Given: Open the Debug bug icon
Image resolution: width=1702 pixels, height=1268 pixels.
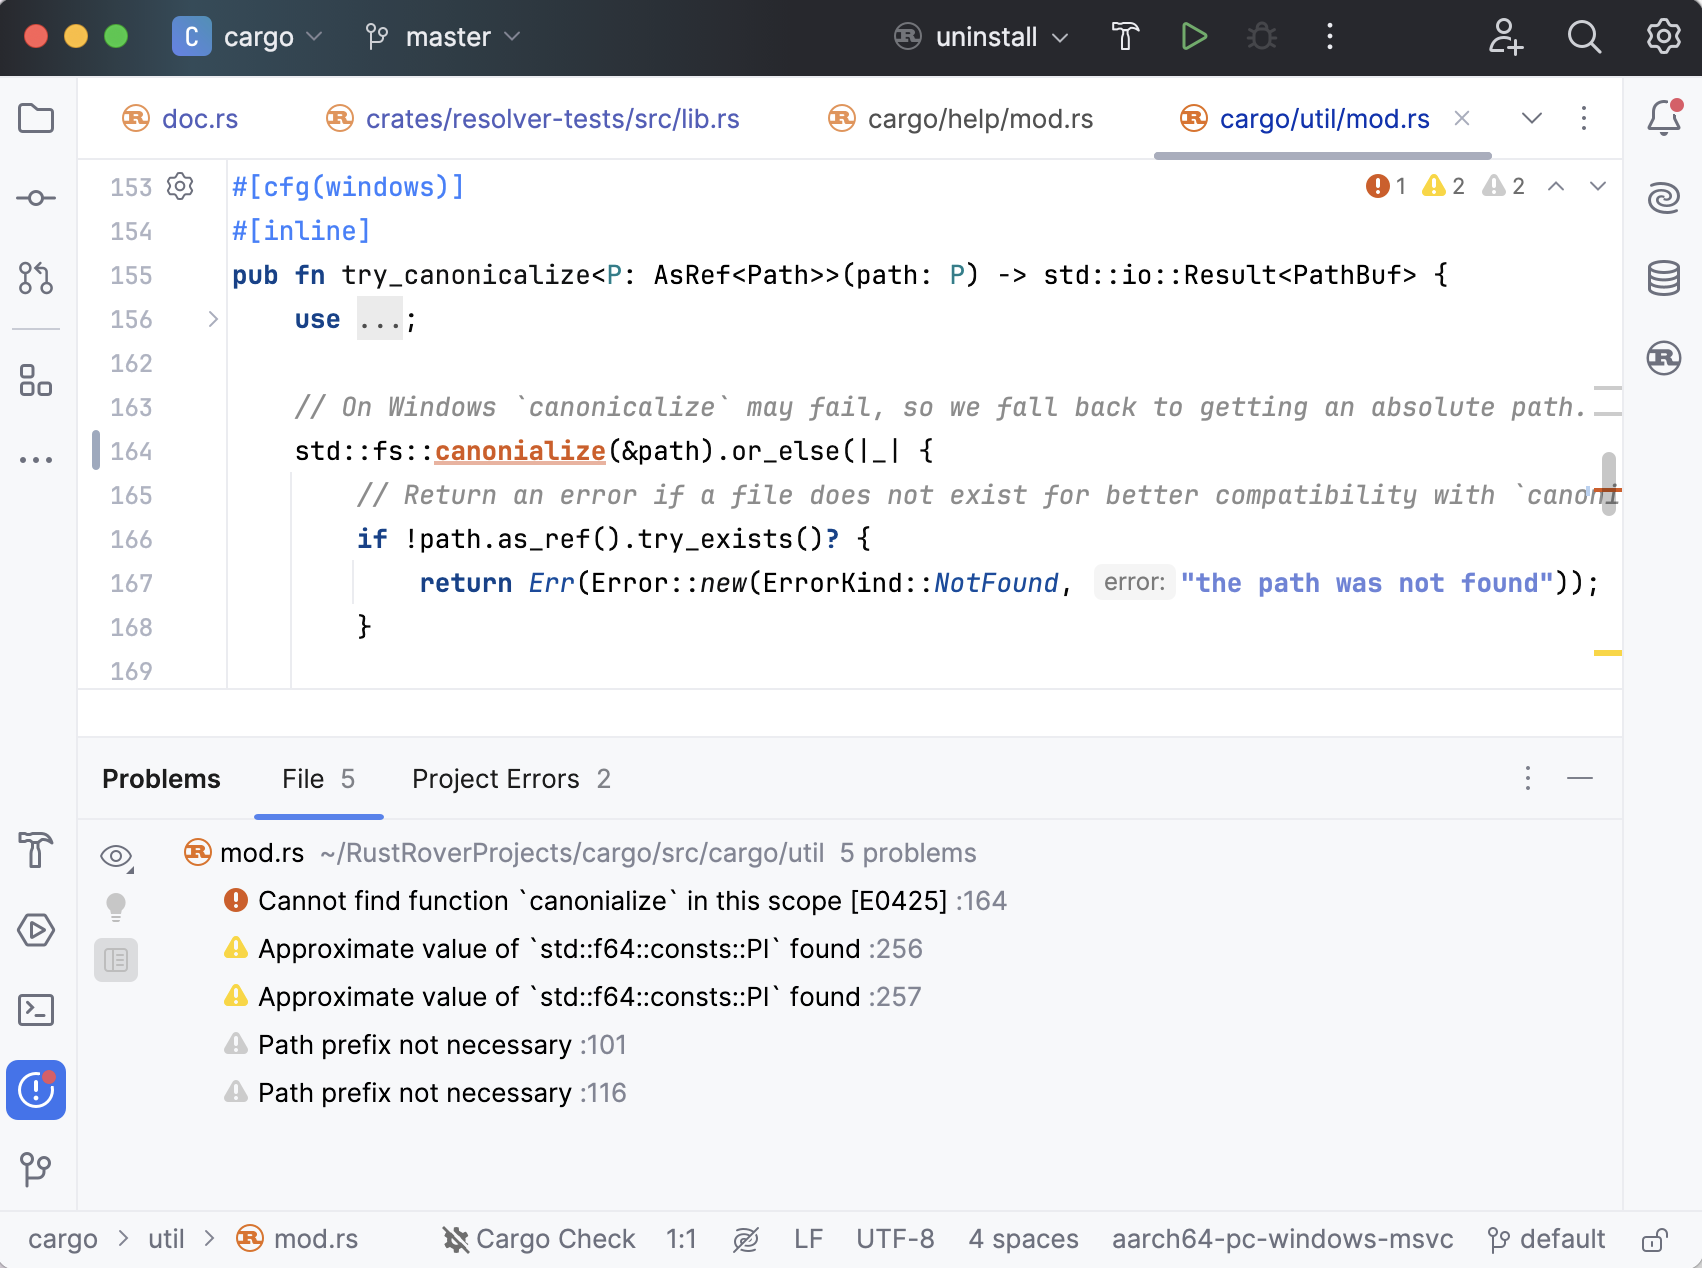Looking at the screenshot, I should (x=1261, y=37).
